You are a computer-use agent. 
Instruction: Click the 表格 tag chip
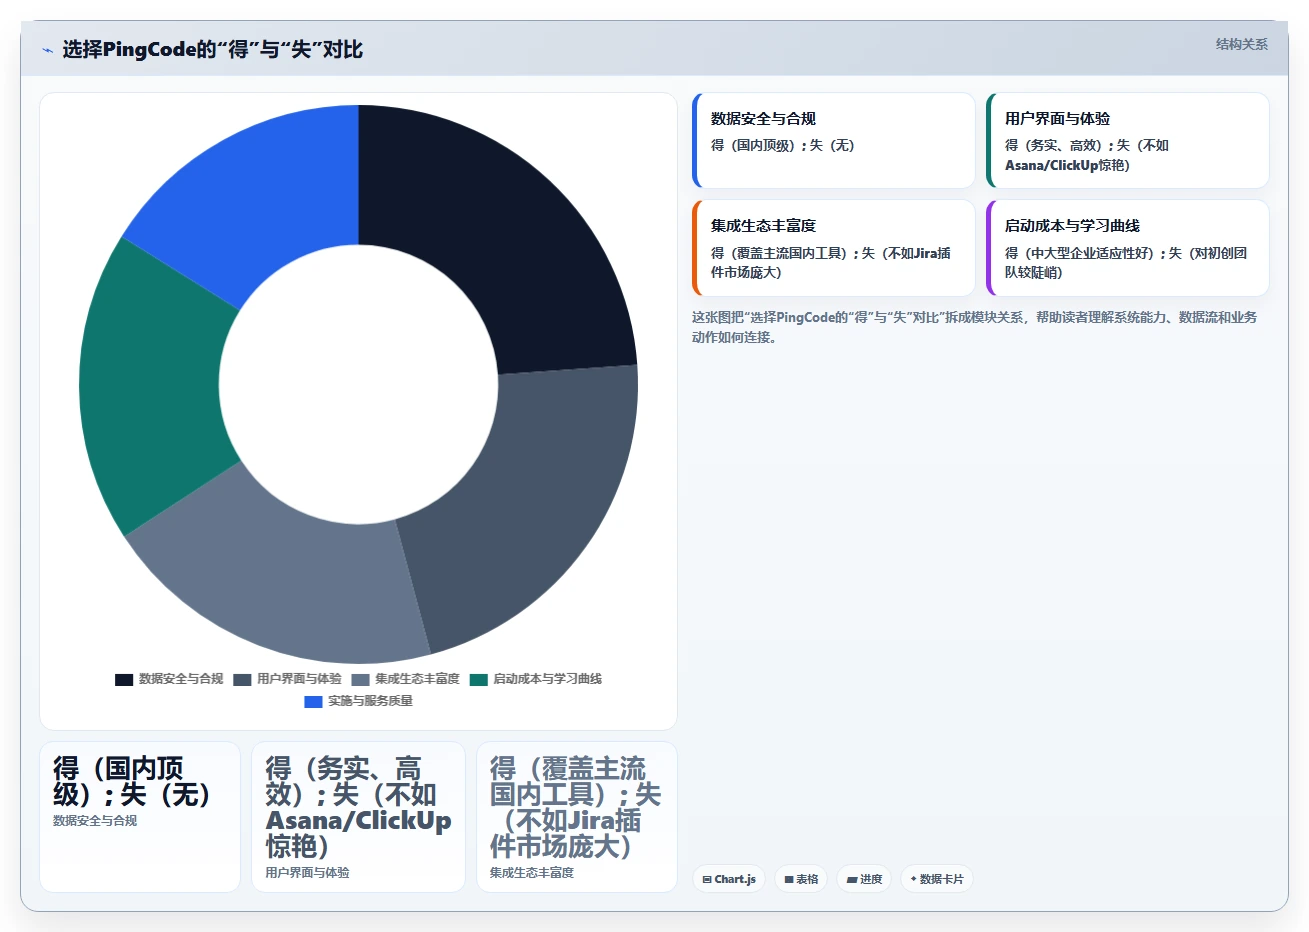801,879
